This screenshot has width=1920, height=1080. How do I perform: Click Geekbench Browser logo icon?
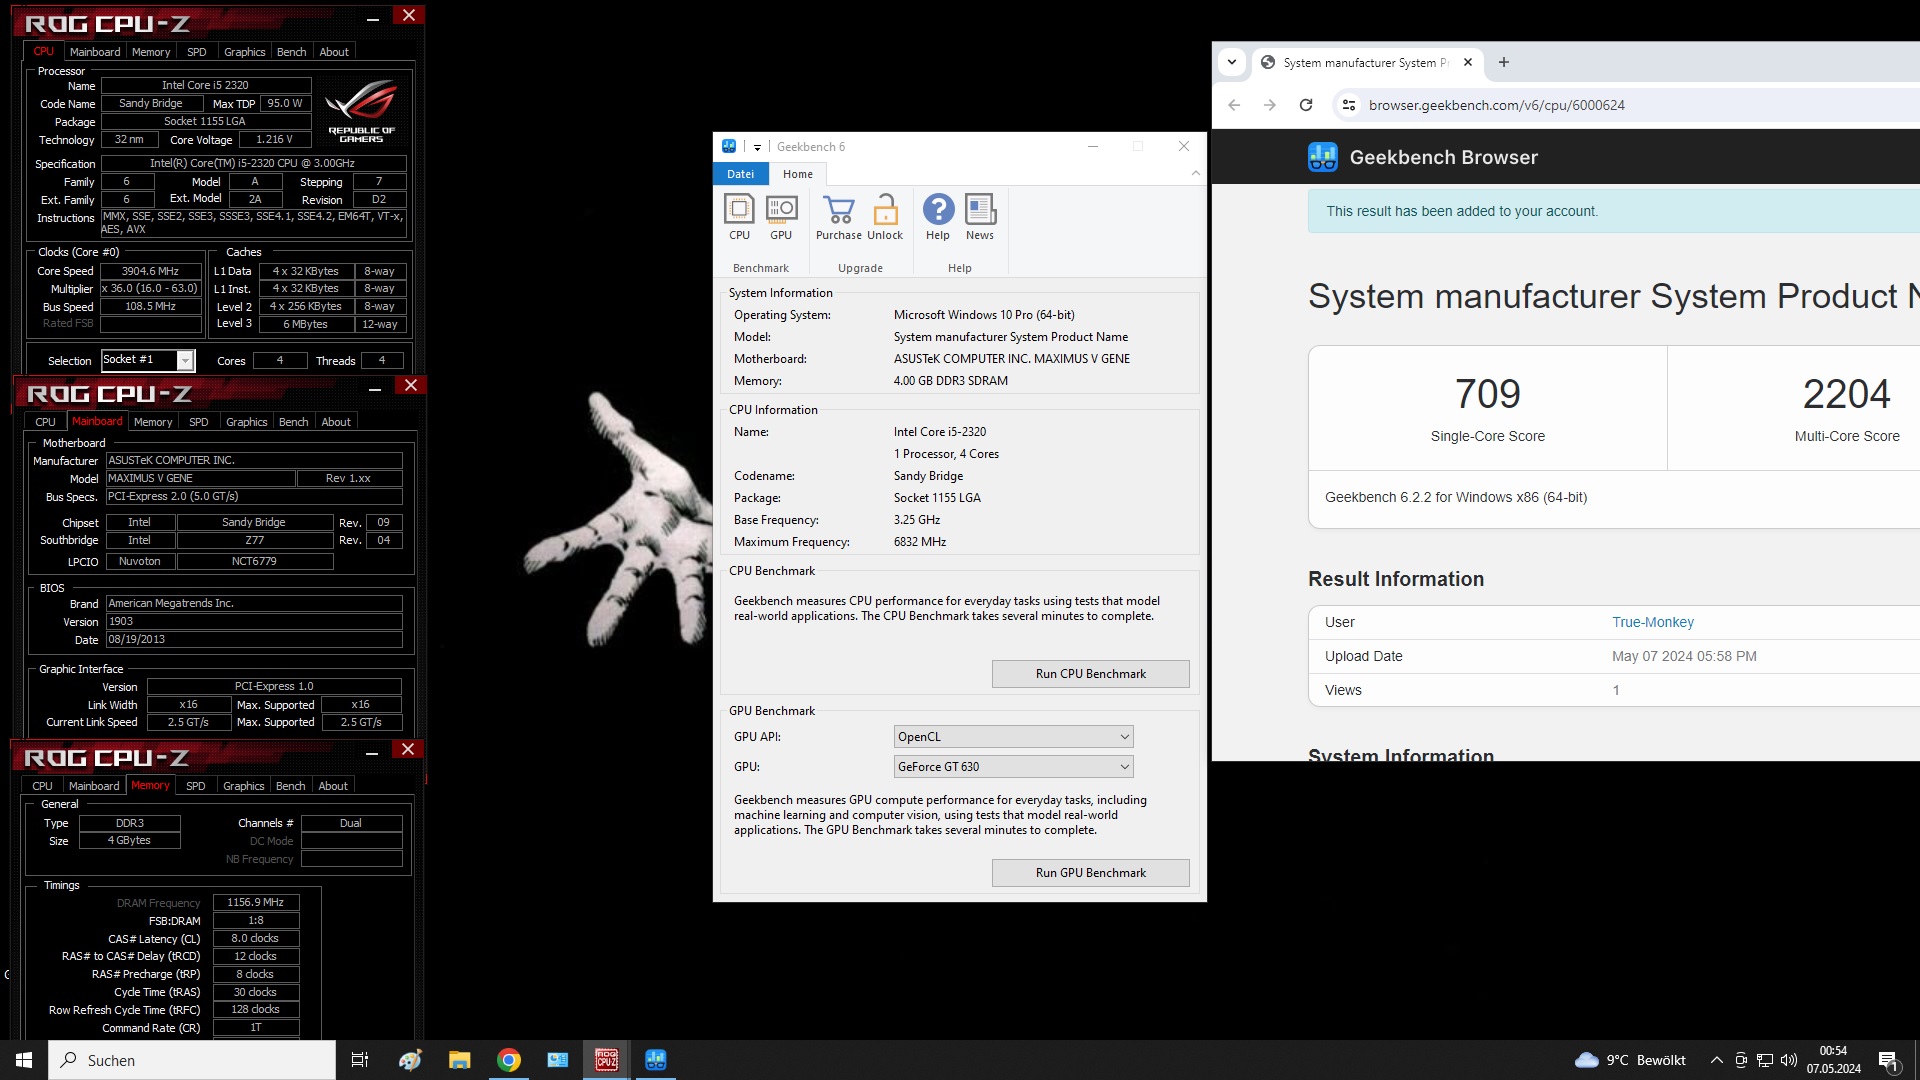click(x=1323, y=157)
